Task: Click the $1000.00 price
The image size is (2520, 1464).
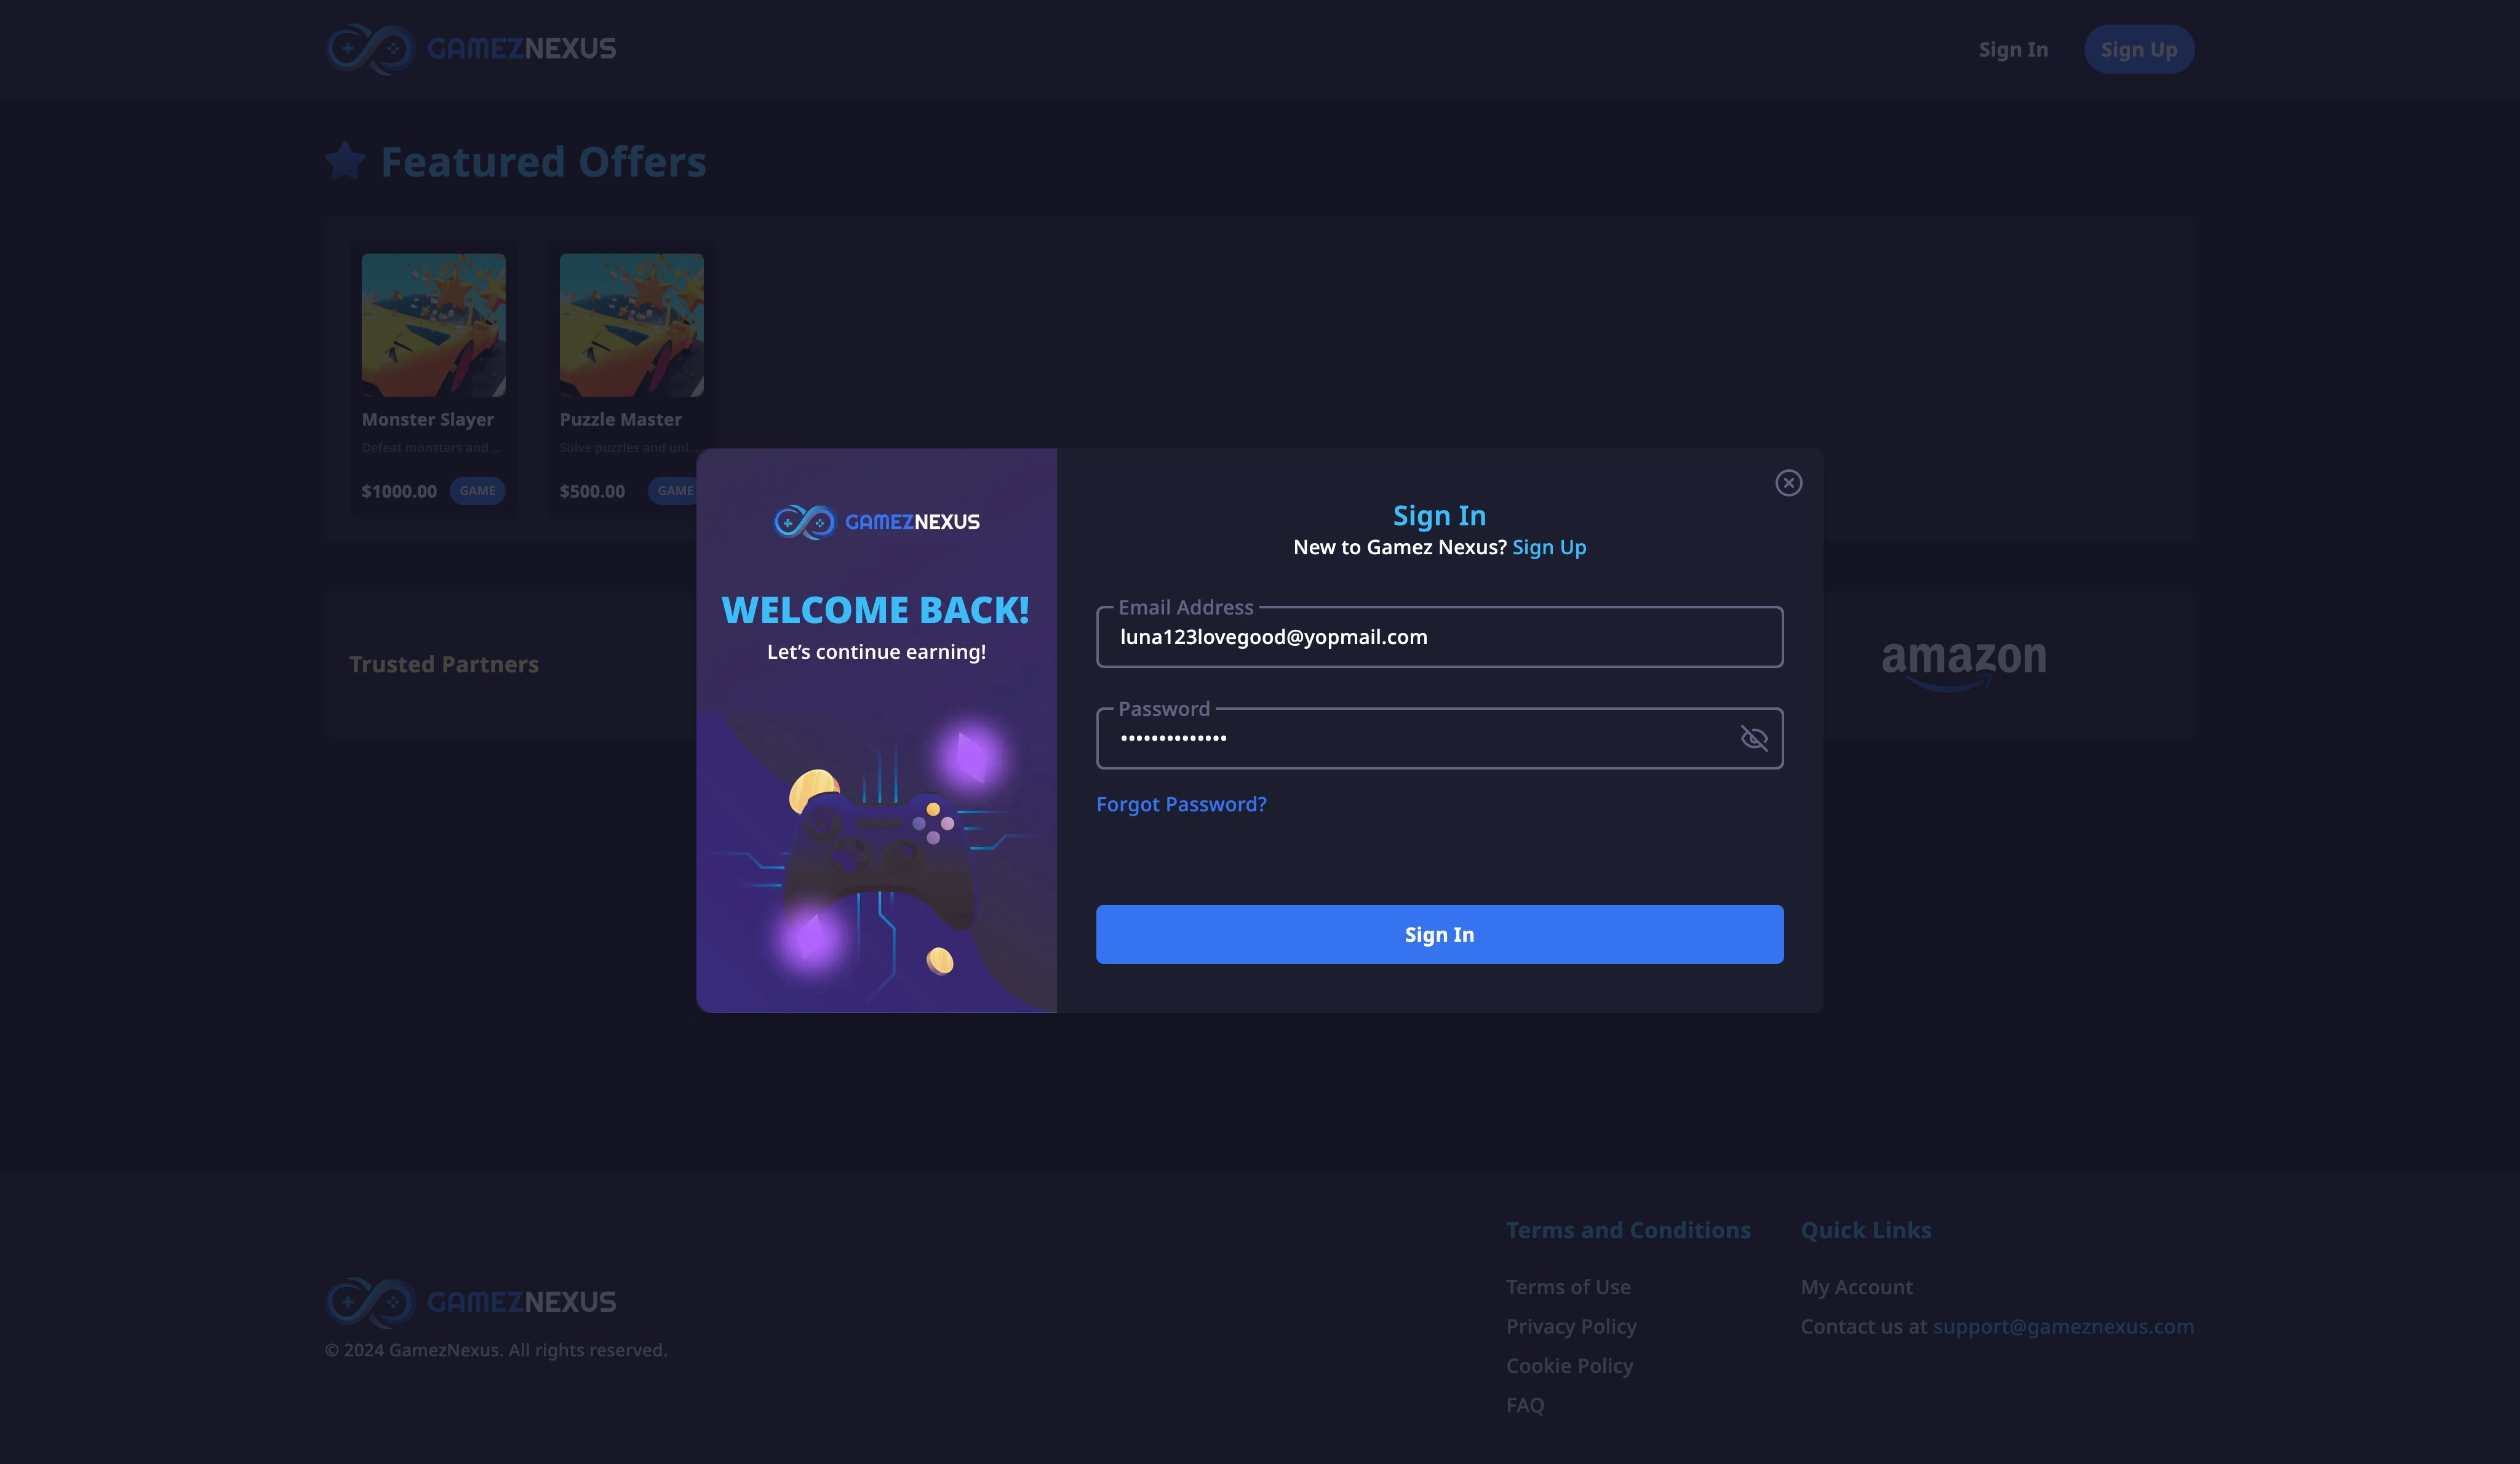Action: click(399, 491)
